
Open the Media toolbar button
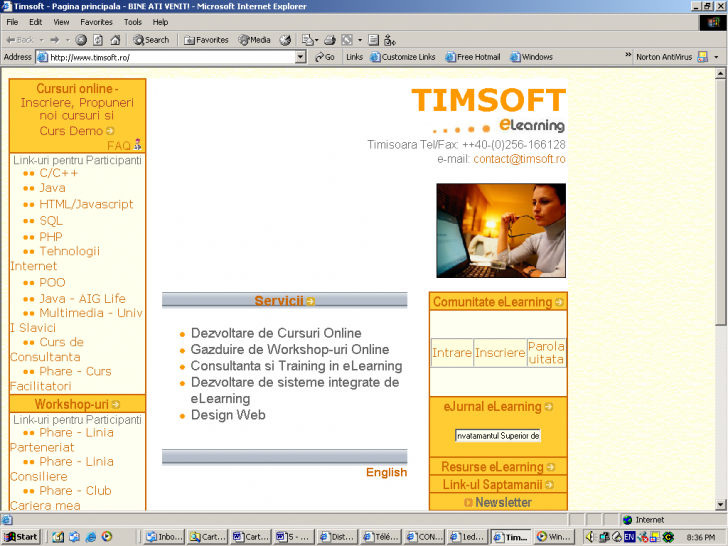click(254, 40)
